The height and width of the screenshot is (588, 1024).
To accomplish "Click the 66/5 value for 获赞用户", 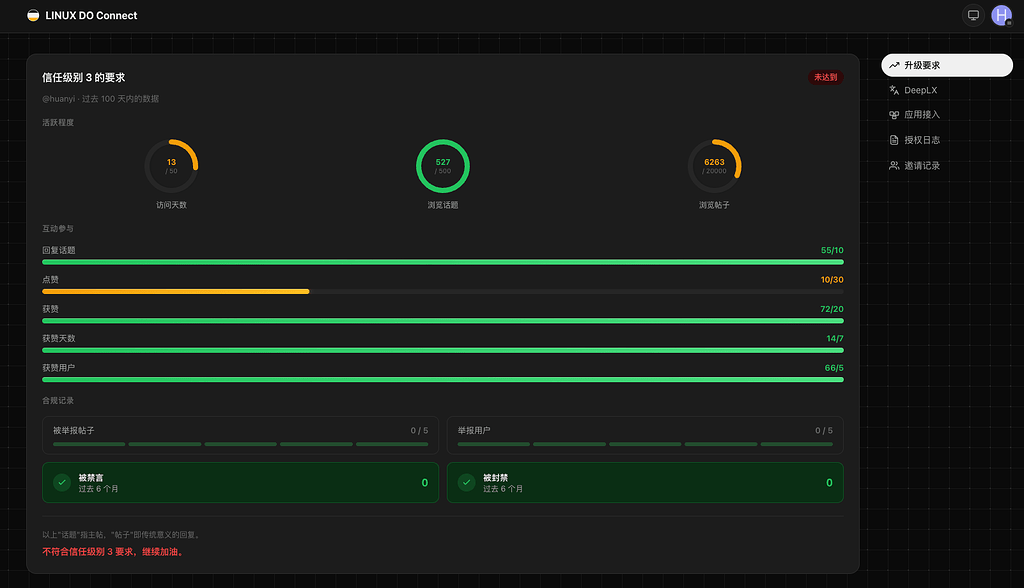I will [x=834, y=368].
